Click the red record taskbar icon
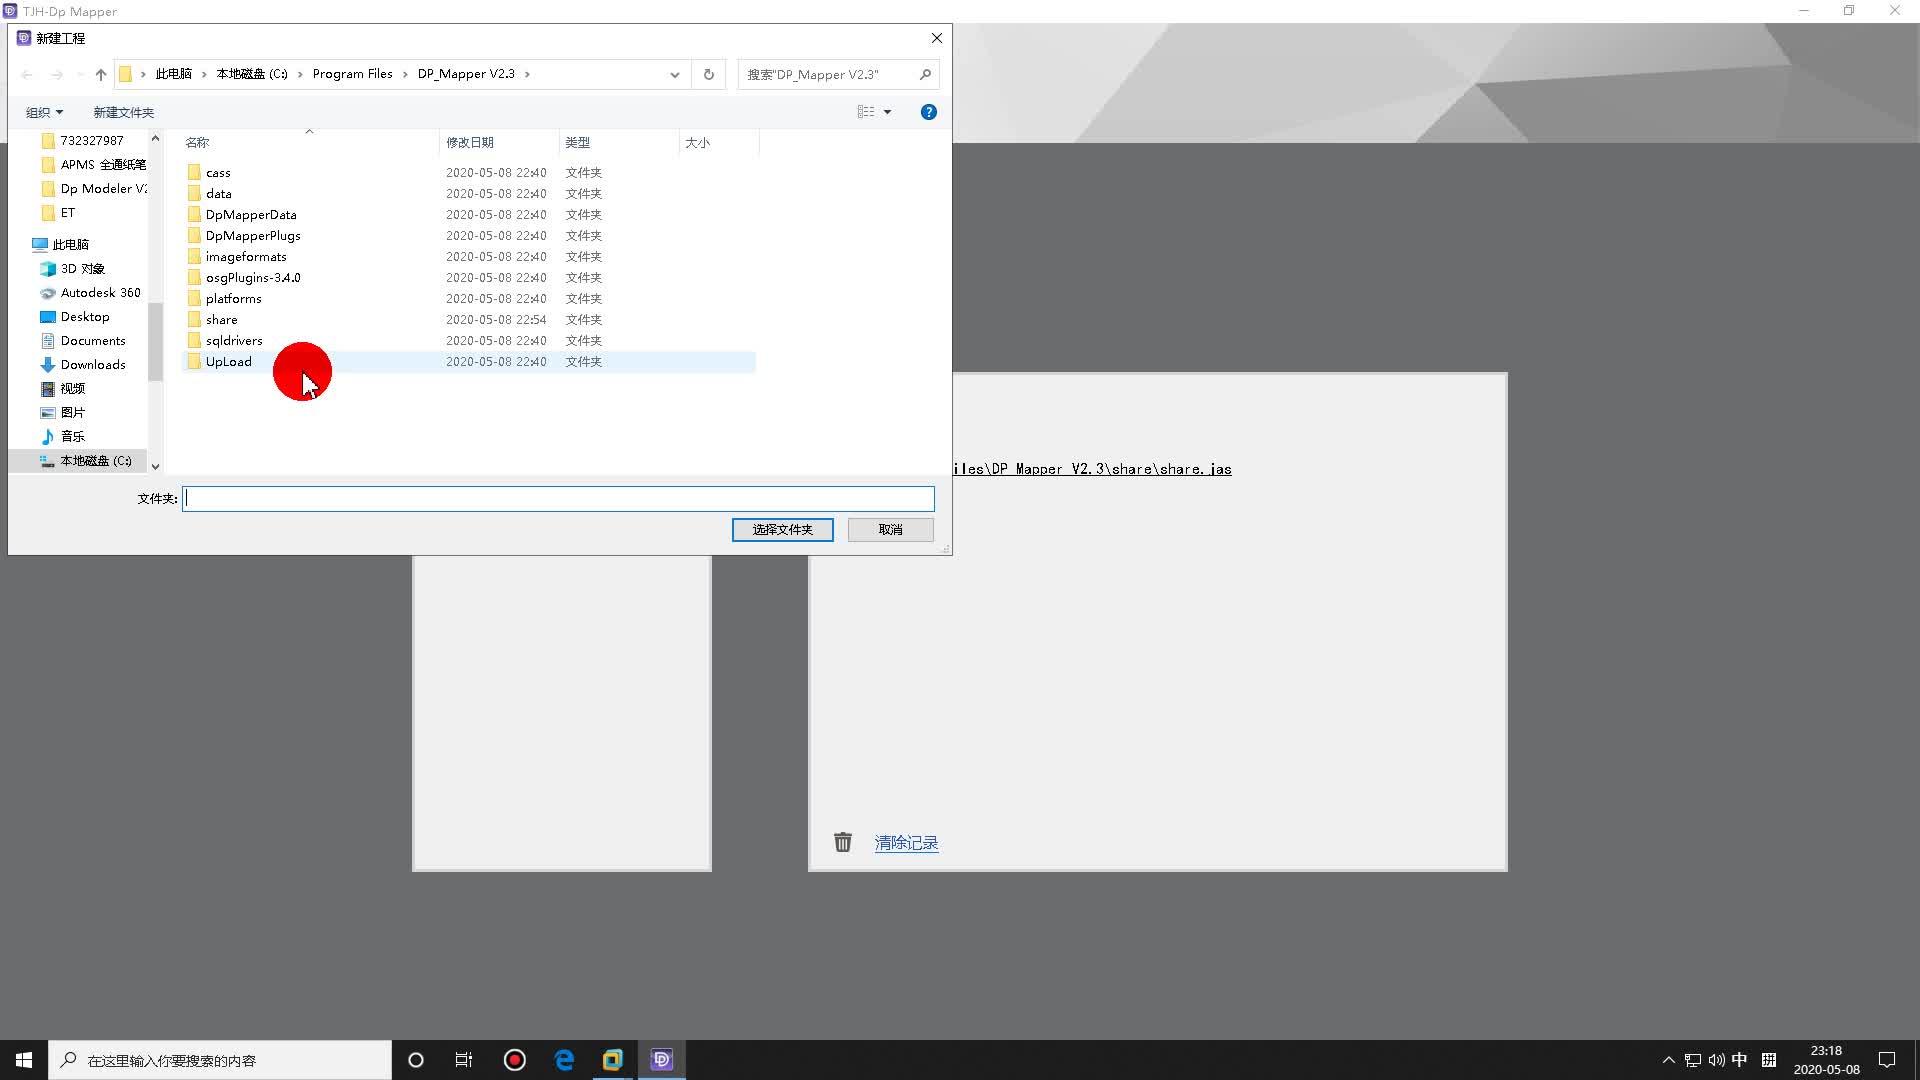The height and width of the screenshot is (1080, 1920). 514,1060
